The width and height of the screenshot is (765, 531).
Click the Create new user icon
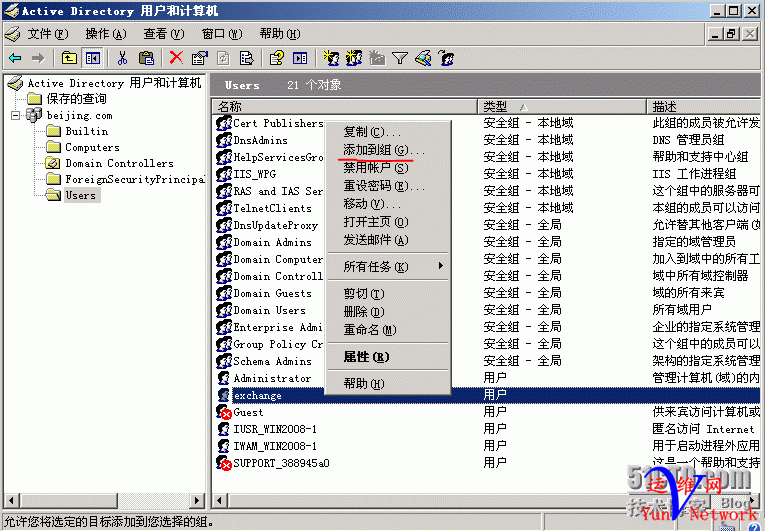[x=331, y=59]
